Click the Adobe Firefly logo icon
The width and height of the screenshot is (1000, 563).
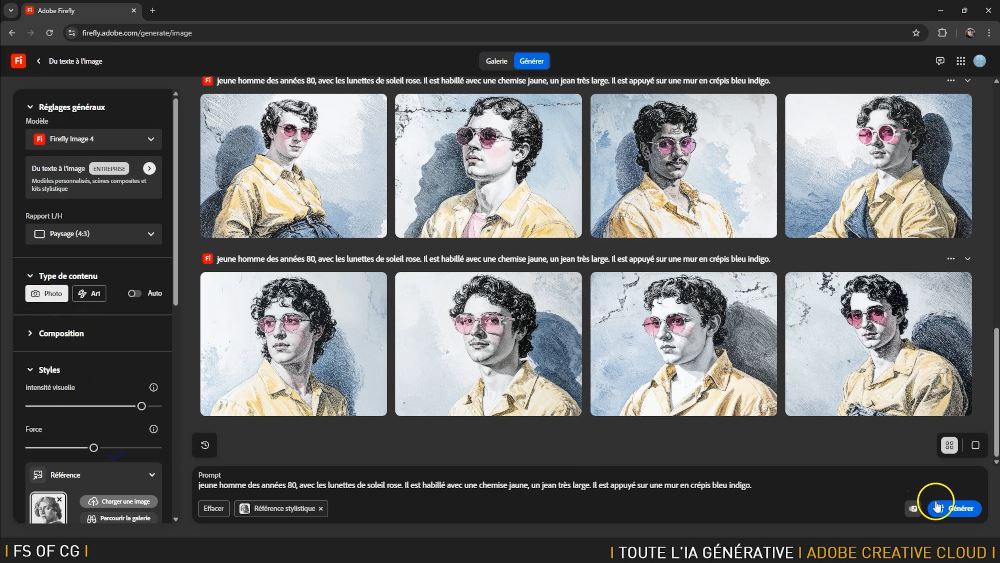(x=18, y=61)
